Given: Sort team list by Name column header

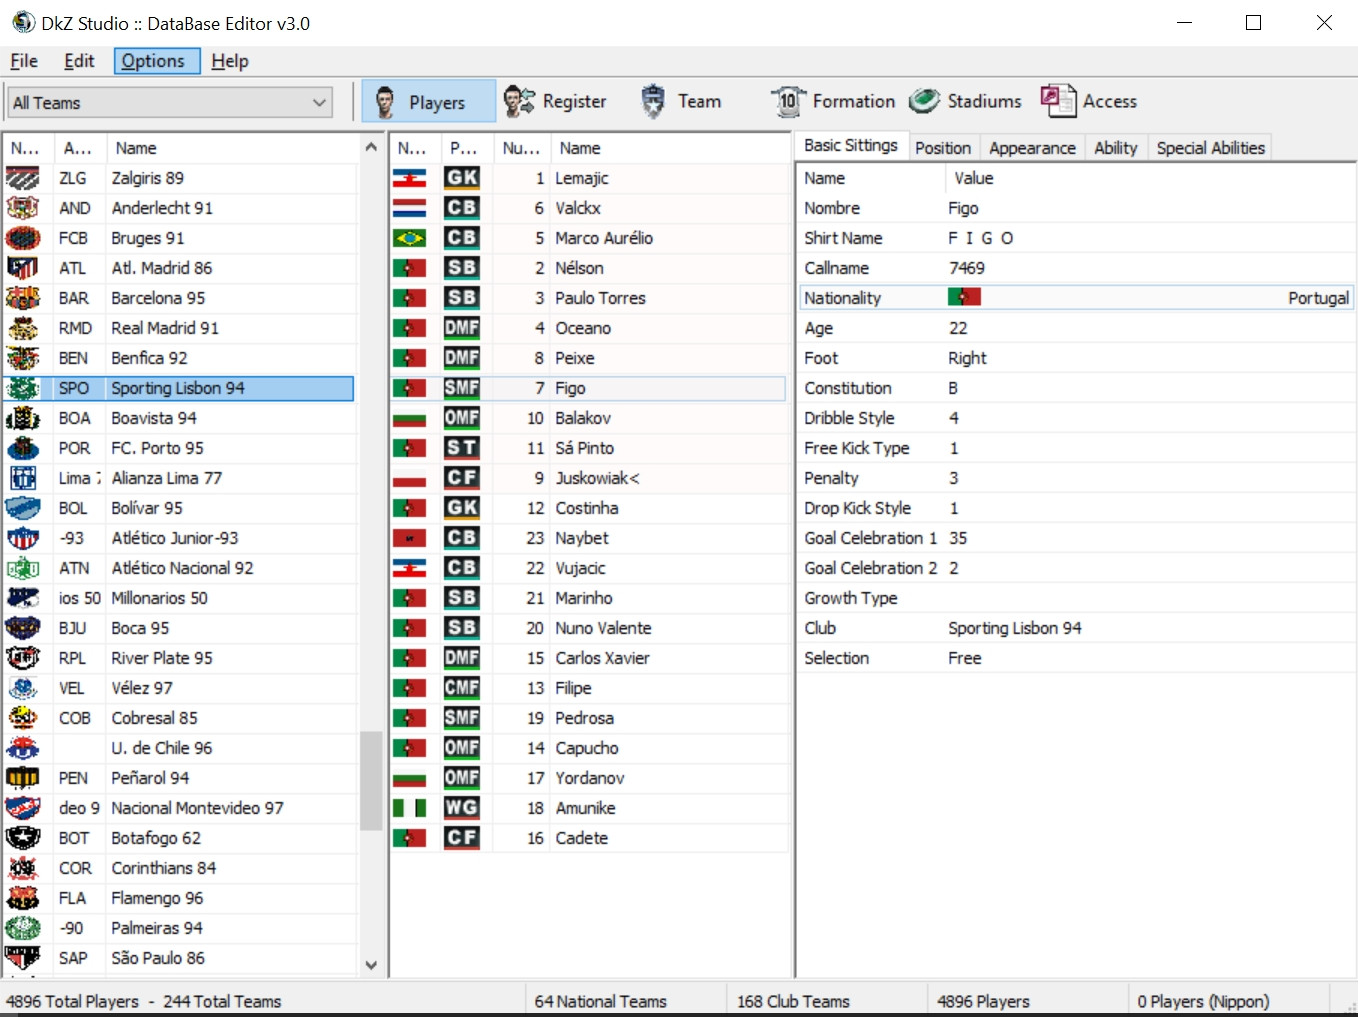Looking at the screenshot, I should coord(232,148).
